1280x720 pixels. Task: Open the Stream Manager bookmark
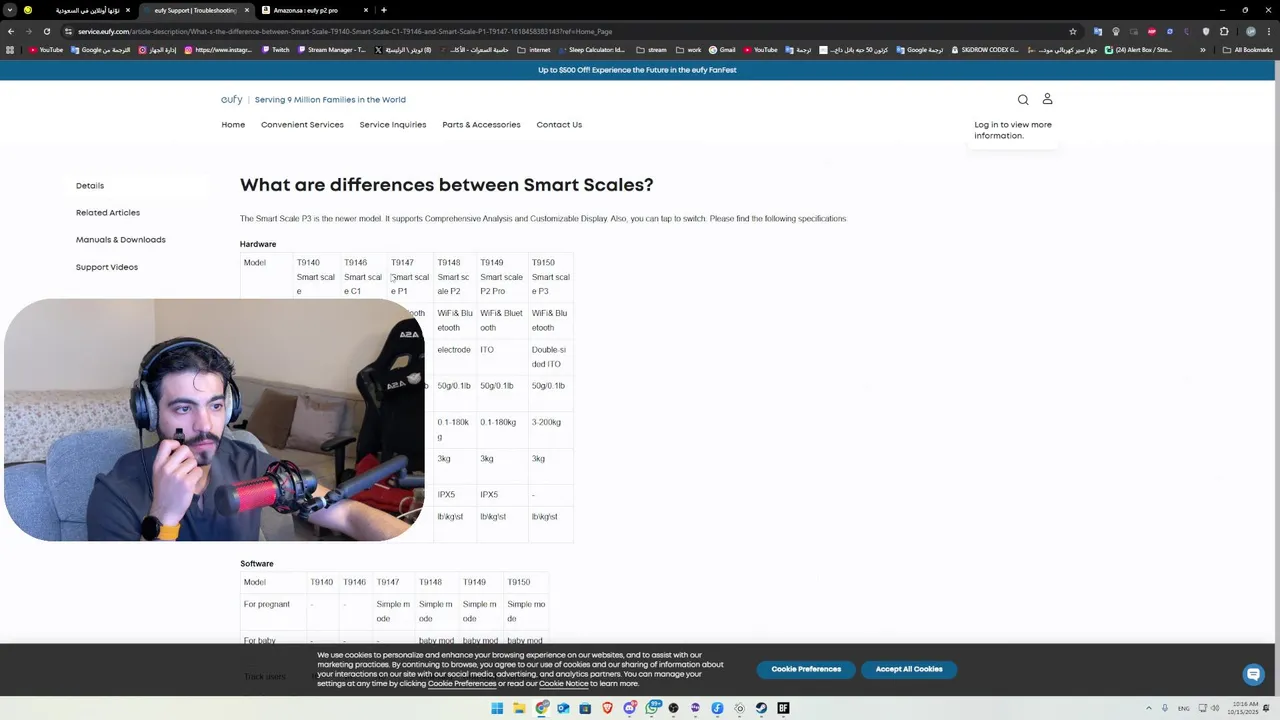(x=332, y=50)
